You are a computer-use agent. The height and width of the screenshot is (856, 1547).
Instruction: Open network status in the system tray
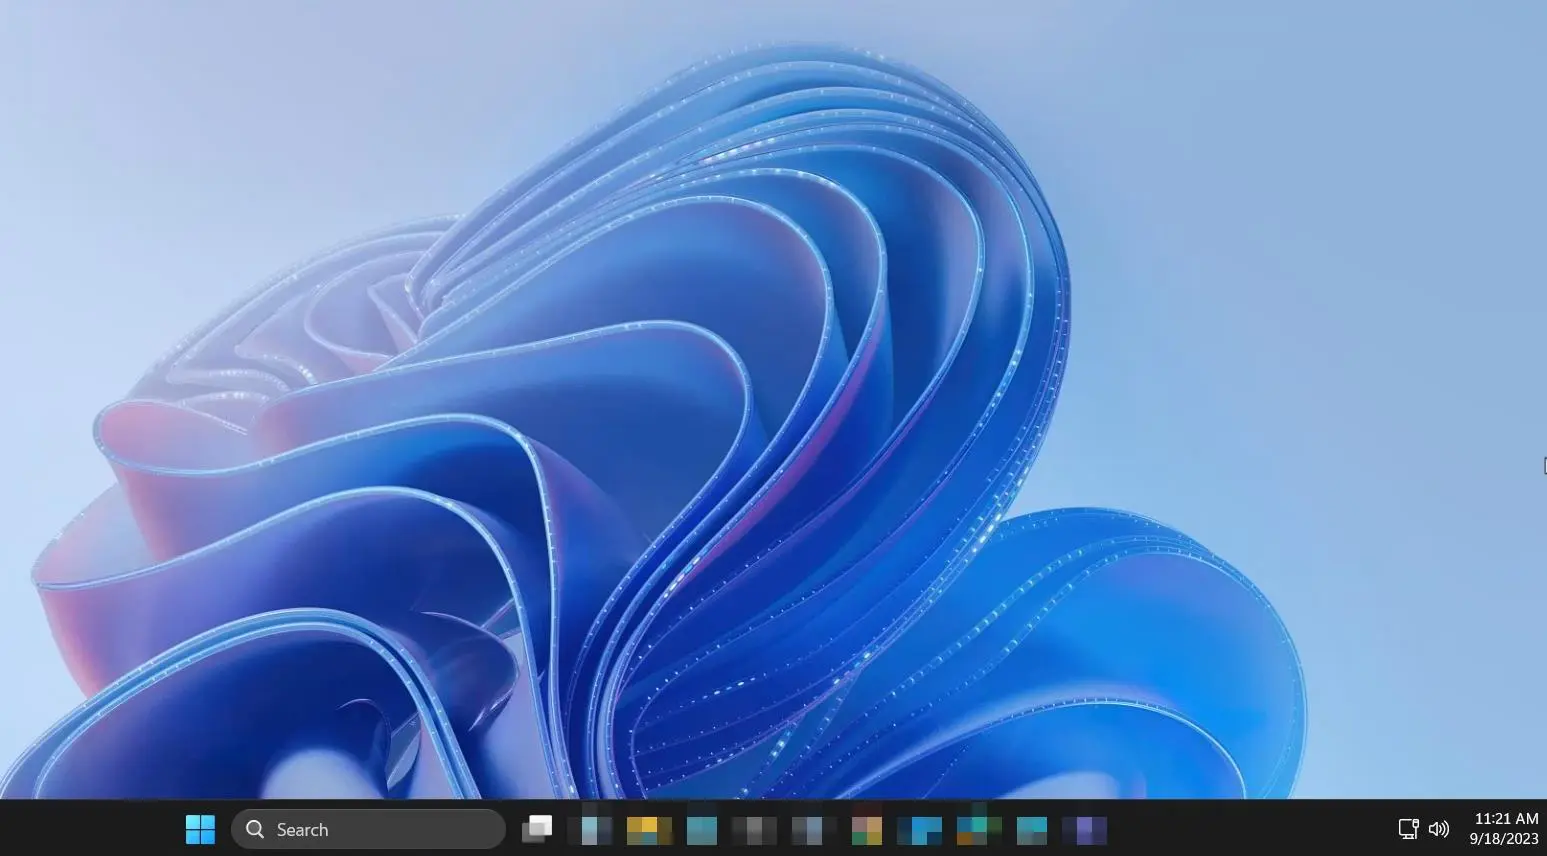pyautogui.click(x=1408, y=829)
